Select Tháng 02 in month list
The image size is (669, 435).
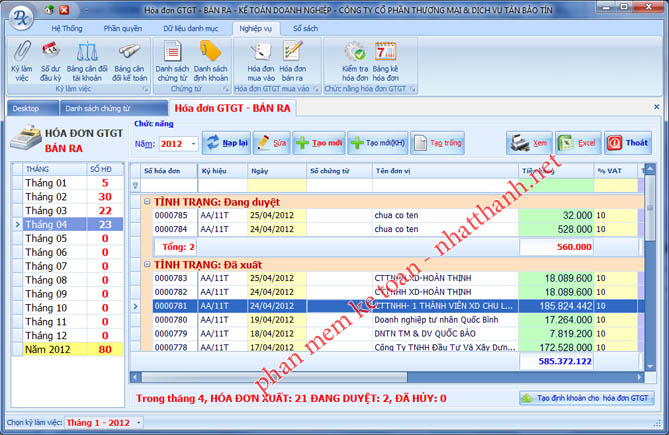pyautogui.click(x=67, y=197)
